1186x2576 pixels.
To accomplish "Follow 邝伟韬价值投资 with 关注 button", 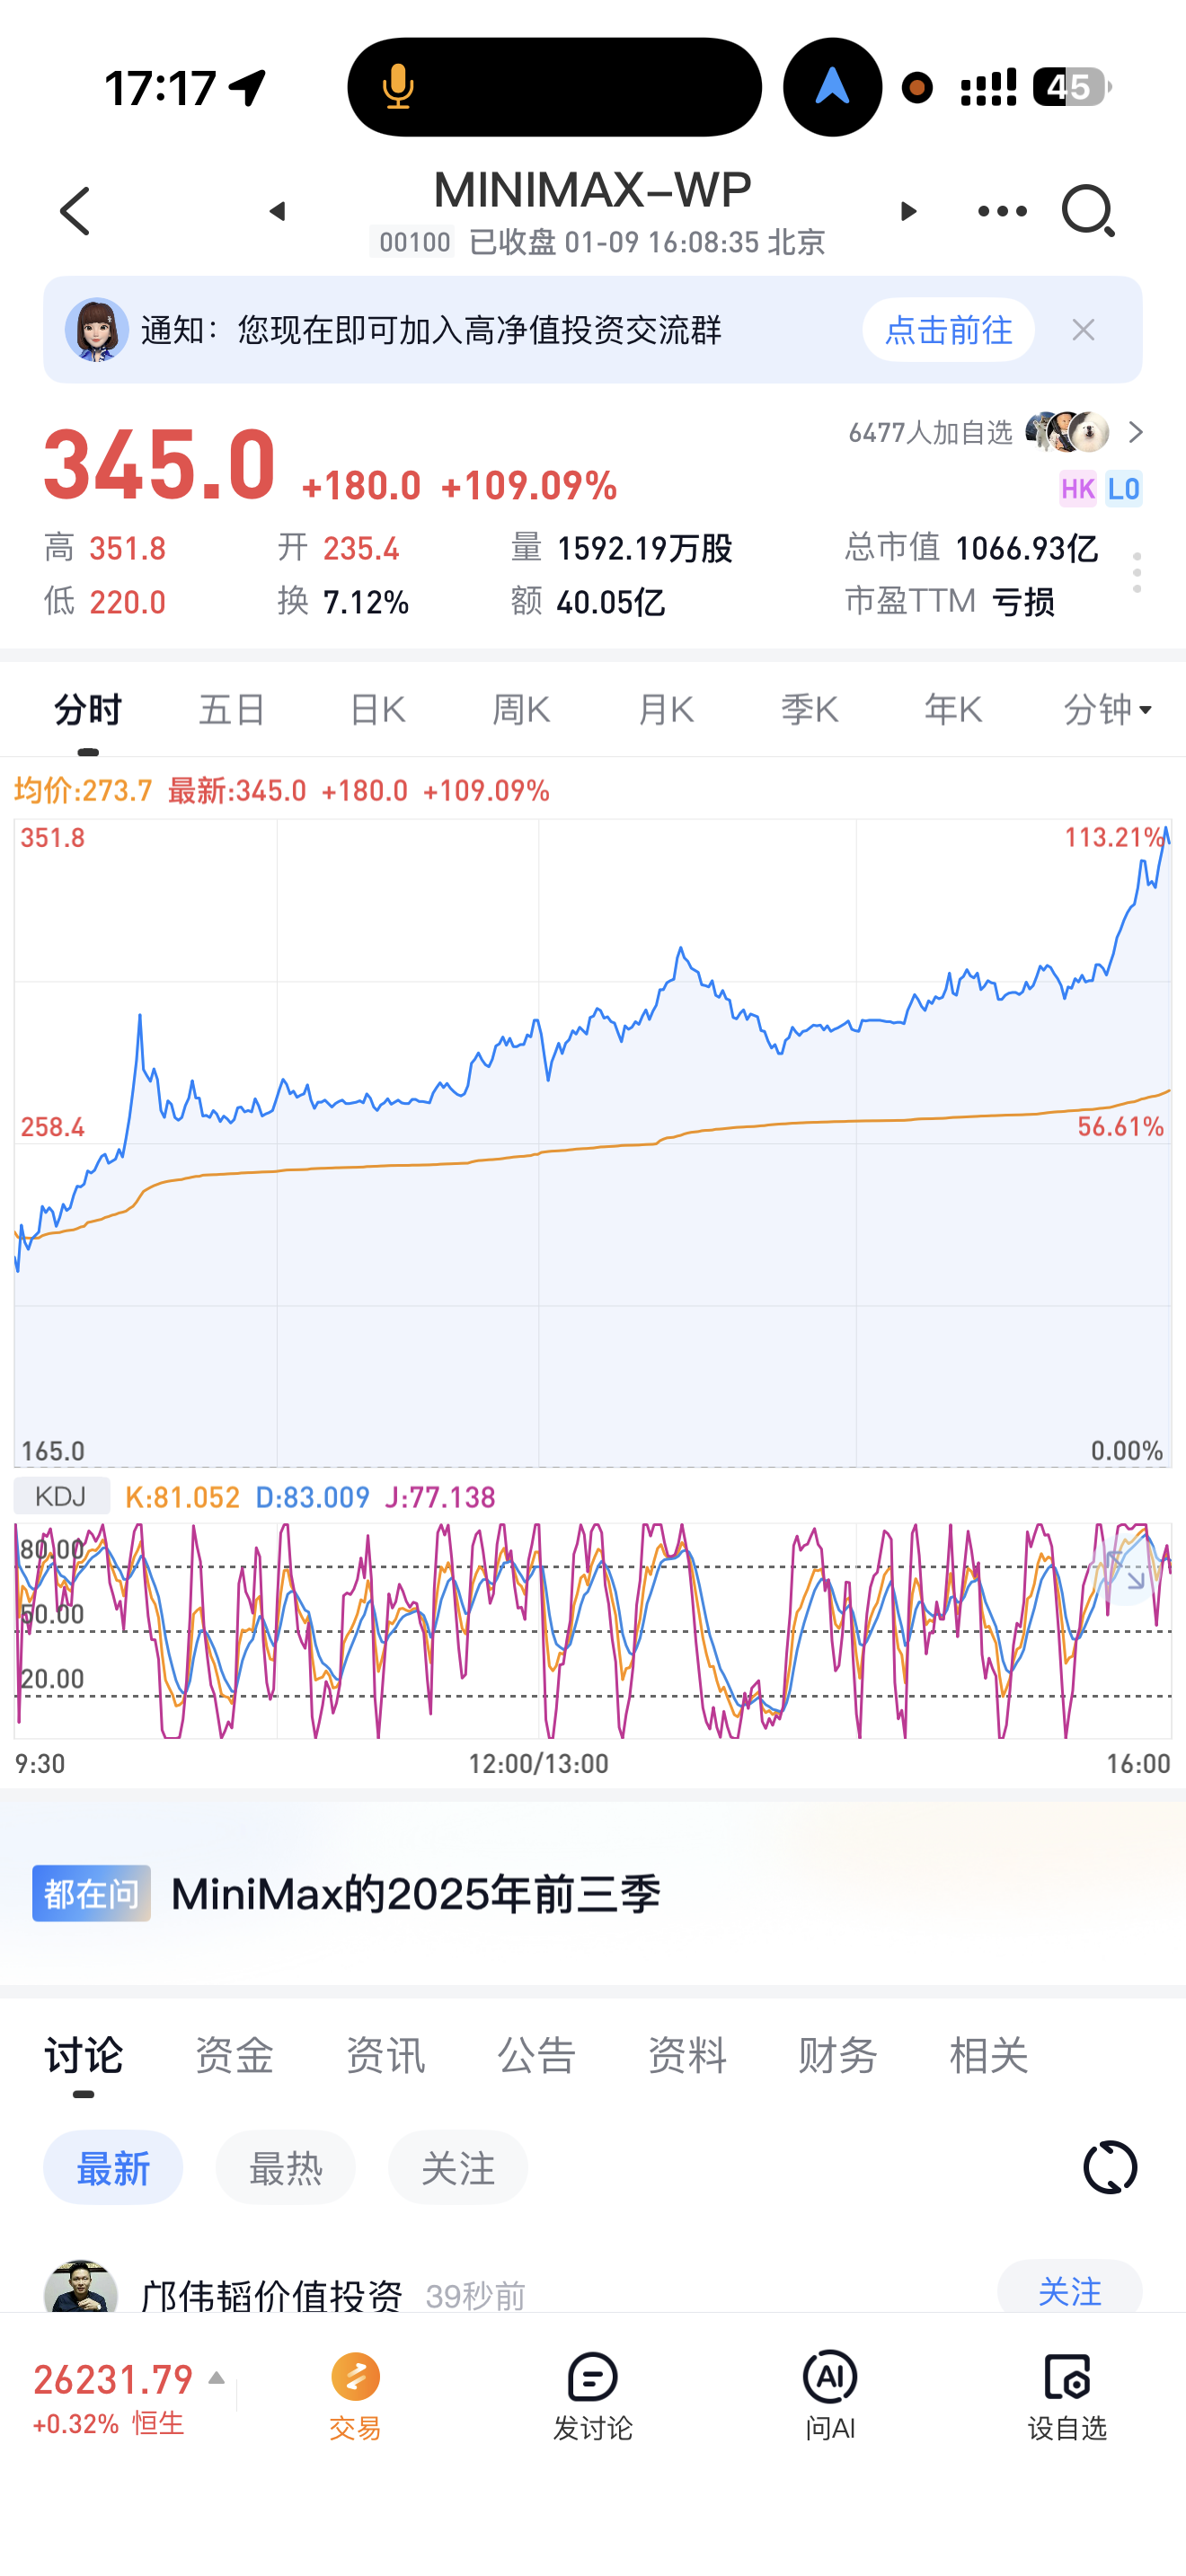I will pyautogui.click(x=1069, y=2290).
